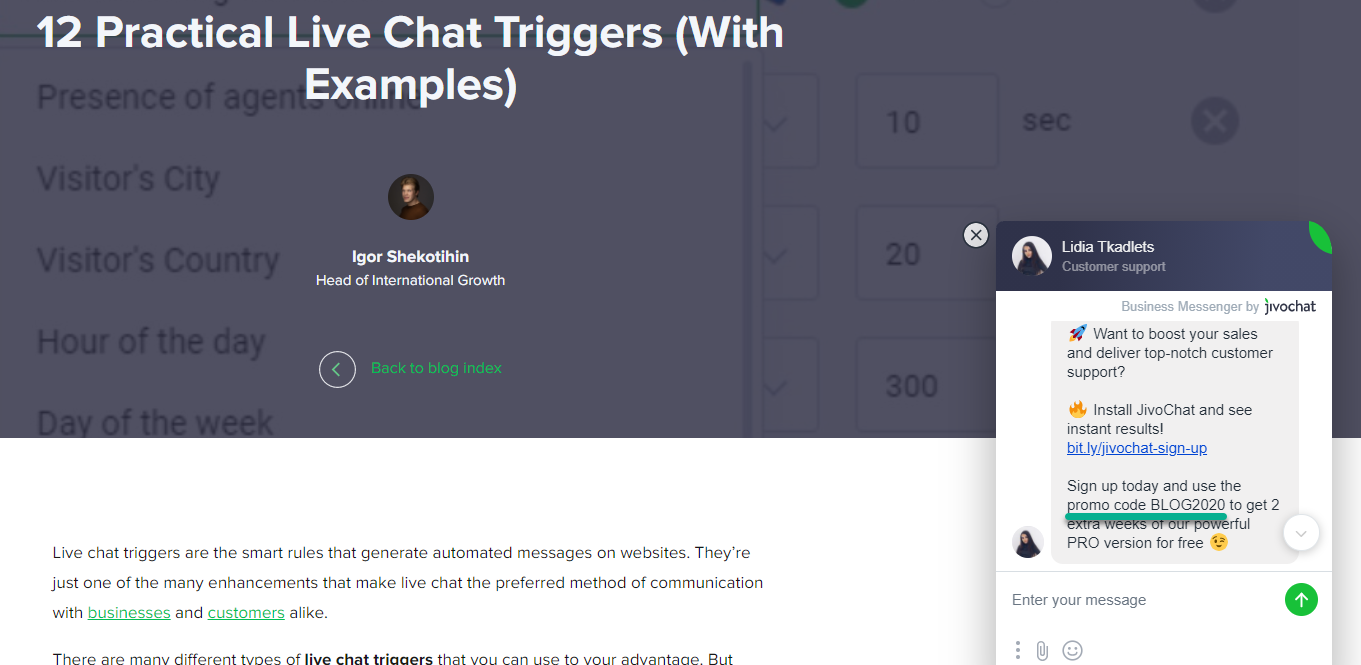Follow the 'businesses' link in the paragraph
The height and width of the screenshot is (665, 1361).
[x=128, y=612]
